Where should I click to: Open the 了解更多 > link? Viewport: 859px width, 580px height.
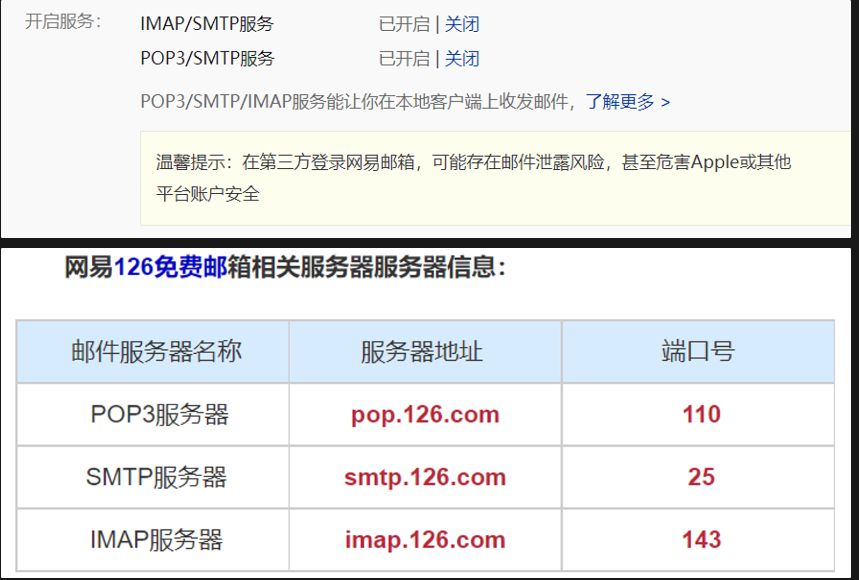click(x=628, y=102)
